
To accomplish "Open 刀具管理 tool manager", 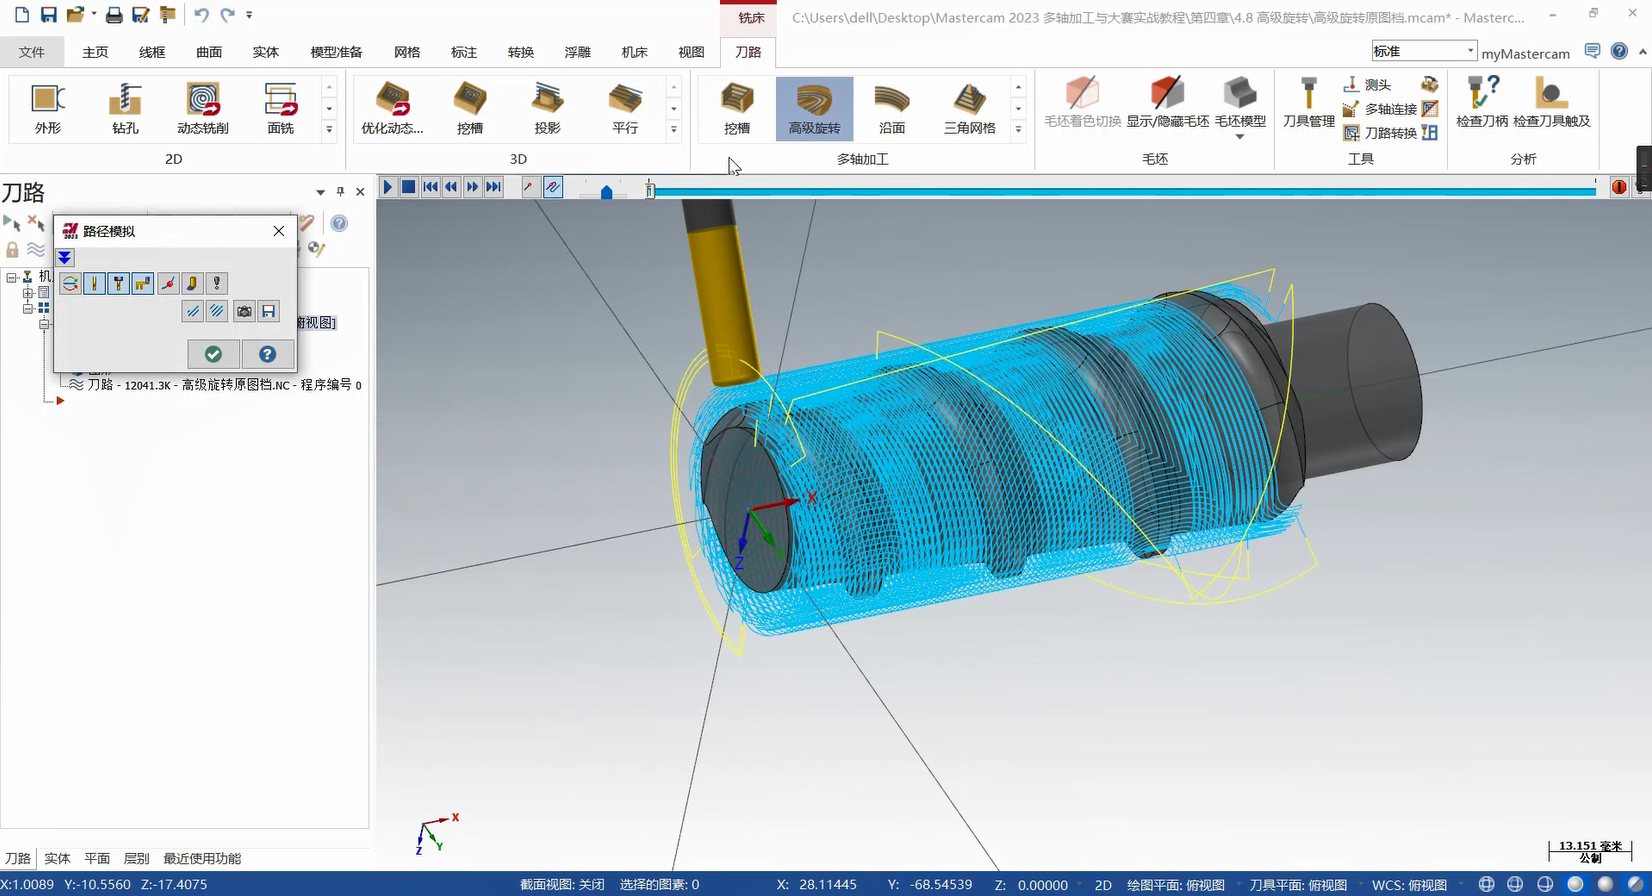I will coord(1308,103).
